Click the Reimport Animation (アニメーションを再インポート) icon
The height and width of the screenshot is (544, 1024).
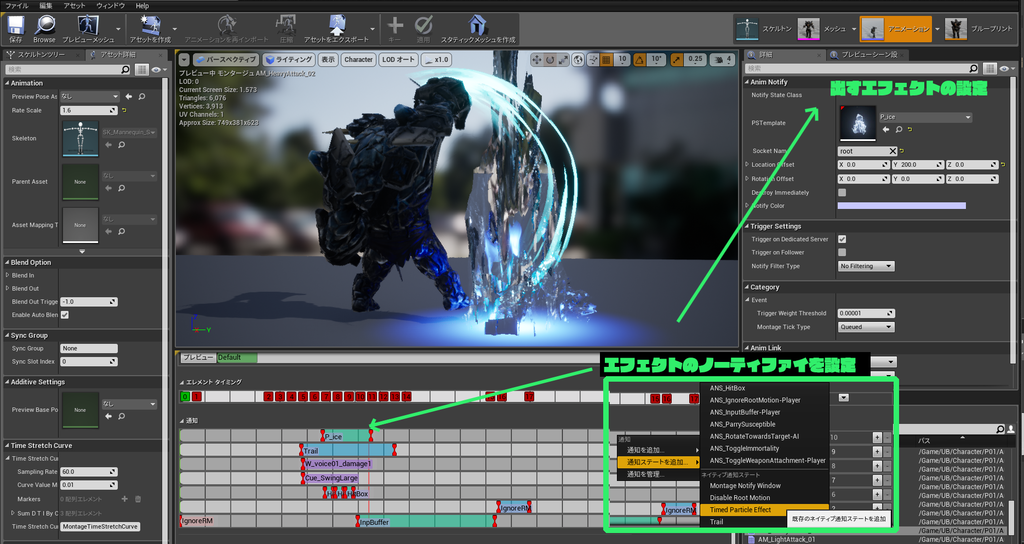226,25
